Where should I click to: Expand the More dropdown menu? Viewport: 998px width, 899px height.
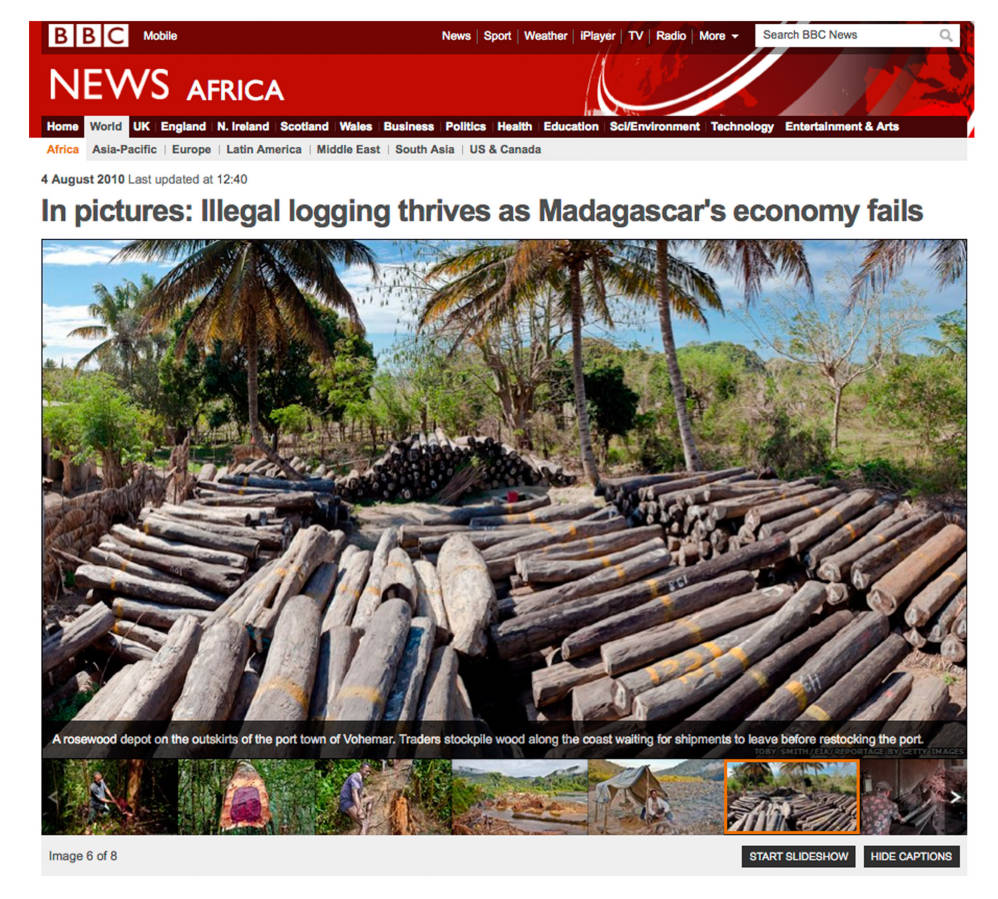[x=719, y=36]
